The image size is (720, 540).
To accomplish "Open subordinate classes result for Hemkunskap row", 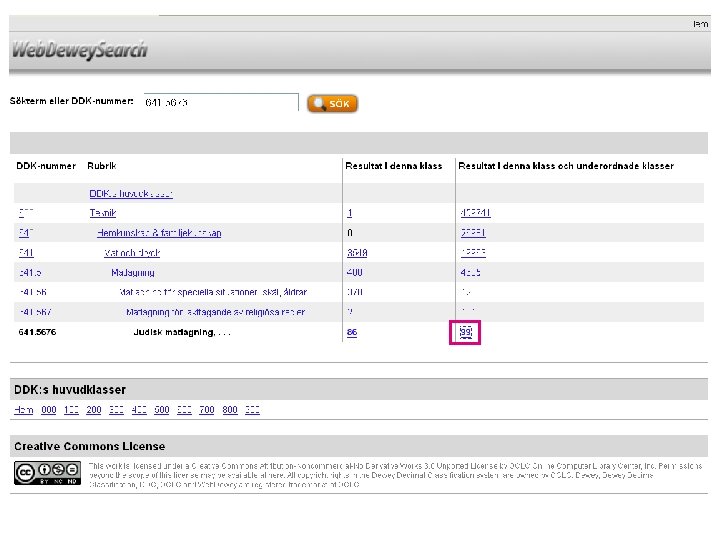I will point(473,233).
